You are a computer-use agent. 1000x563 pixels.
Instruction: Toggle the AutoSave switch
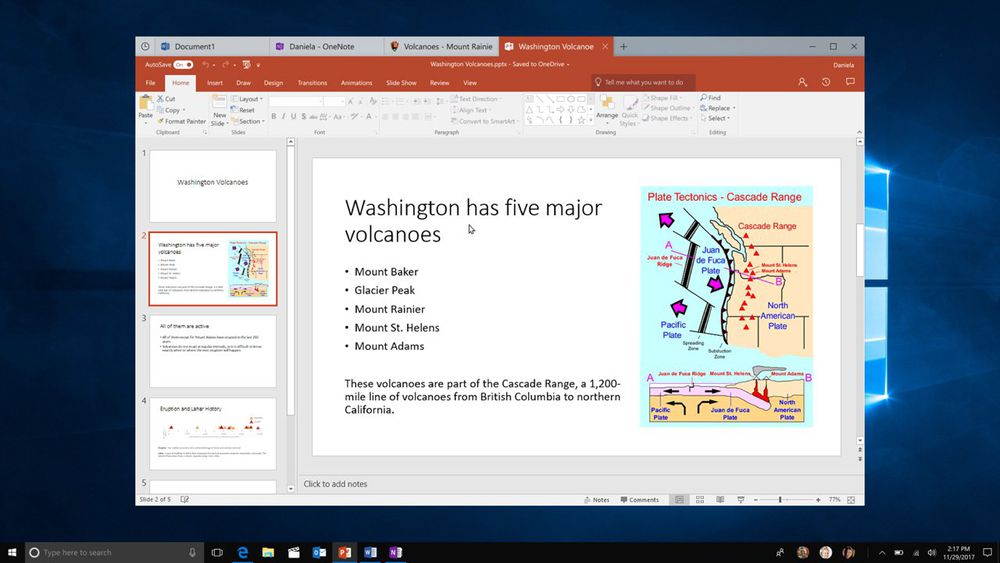click(183, 64)
